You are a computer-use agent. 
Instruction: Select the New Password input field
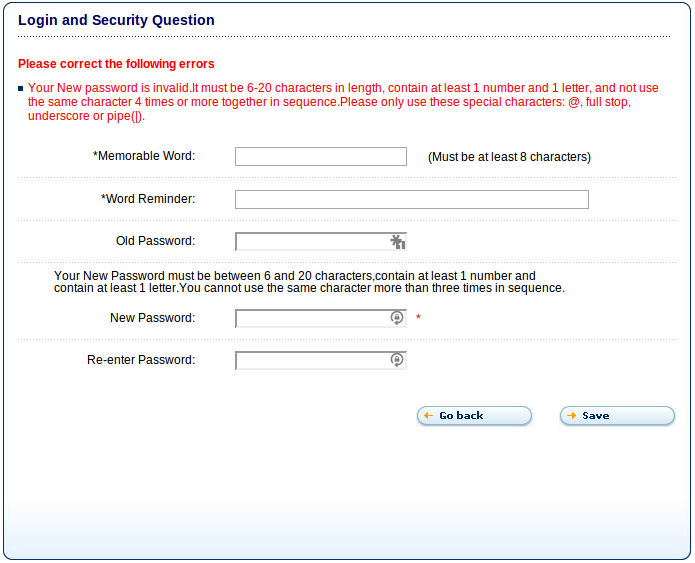coord(320,318)
